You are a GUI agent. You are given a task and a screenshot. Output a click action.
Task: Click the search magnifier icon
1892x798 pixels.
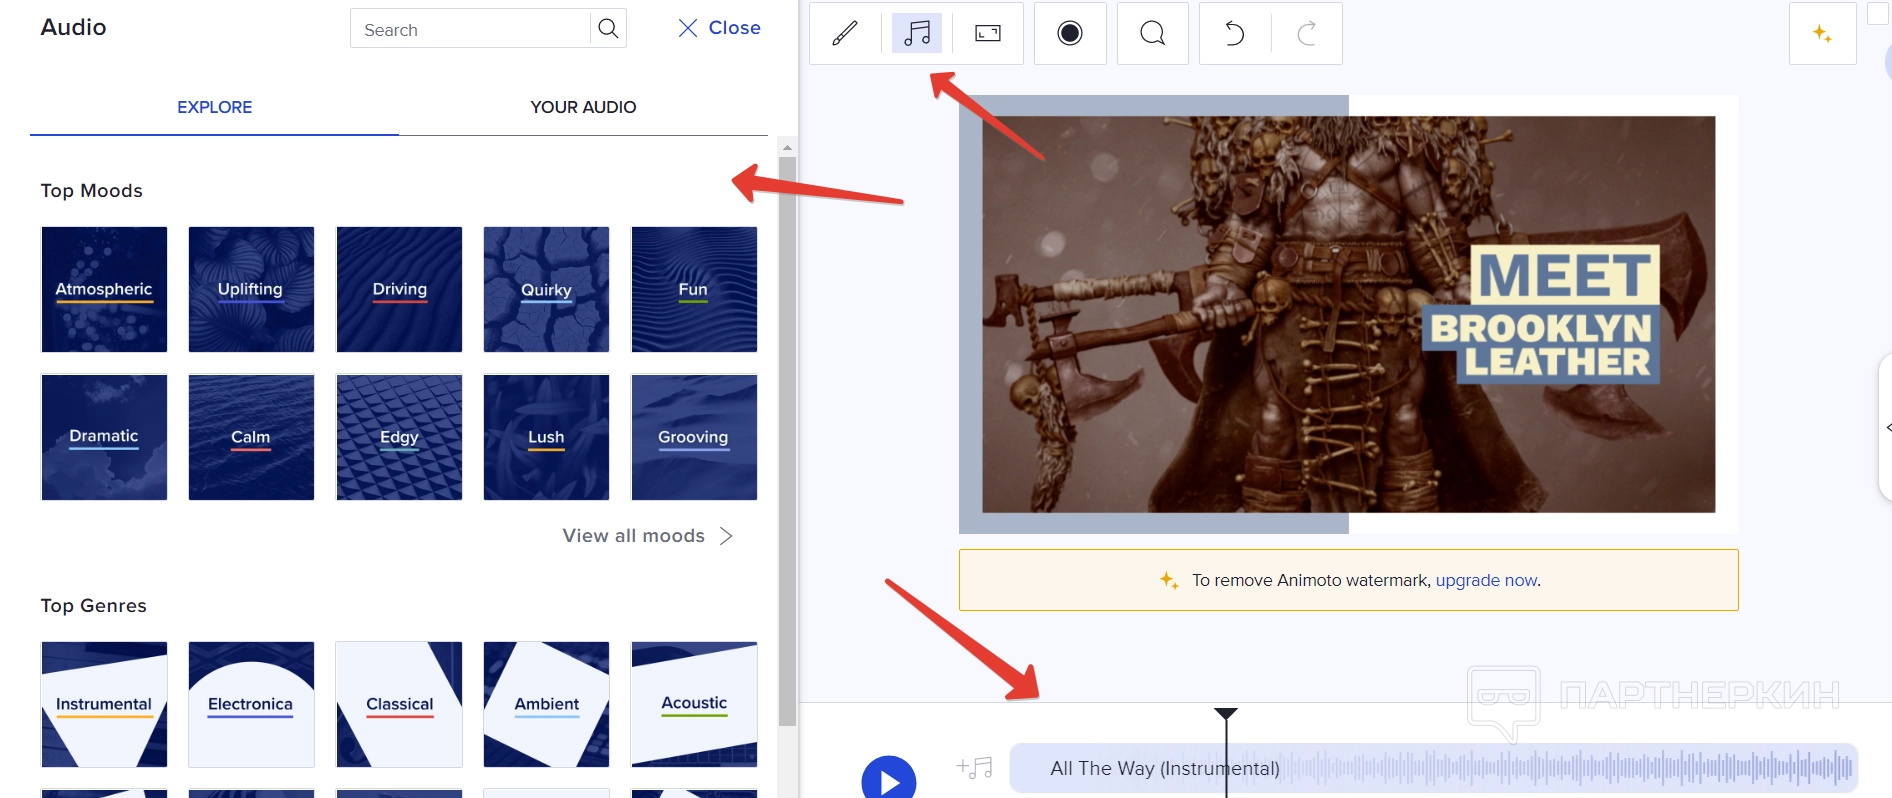tap(608, 28)
